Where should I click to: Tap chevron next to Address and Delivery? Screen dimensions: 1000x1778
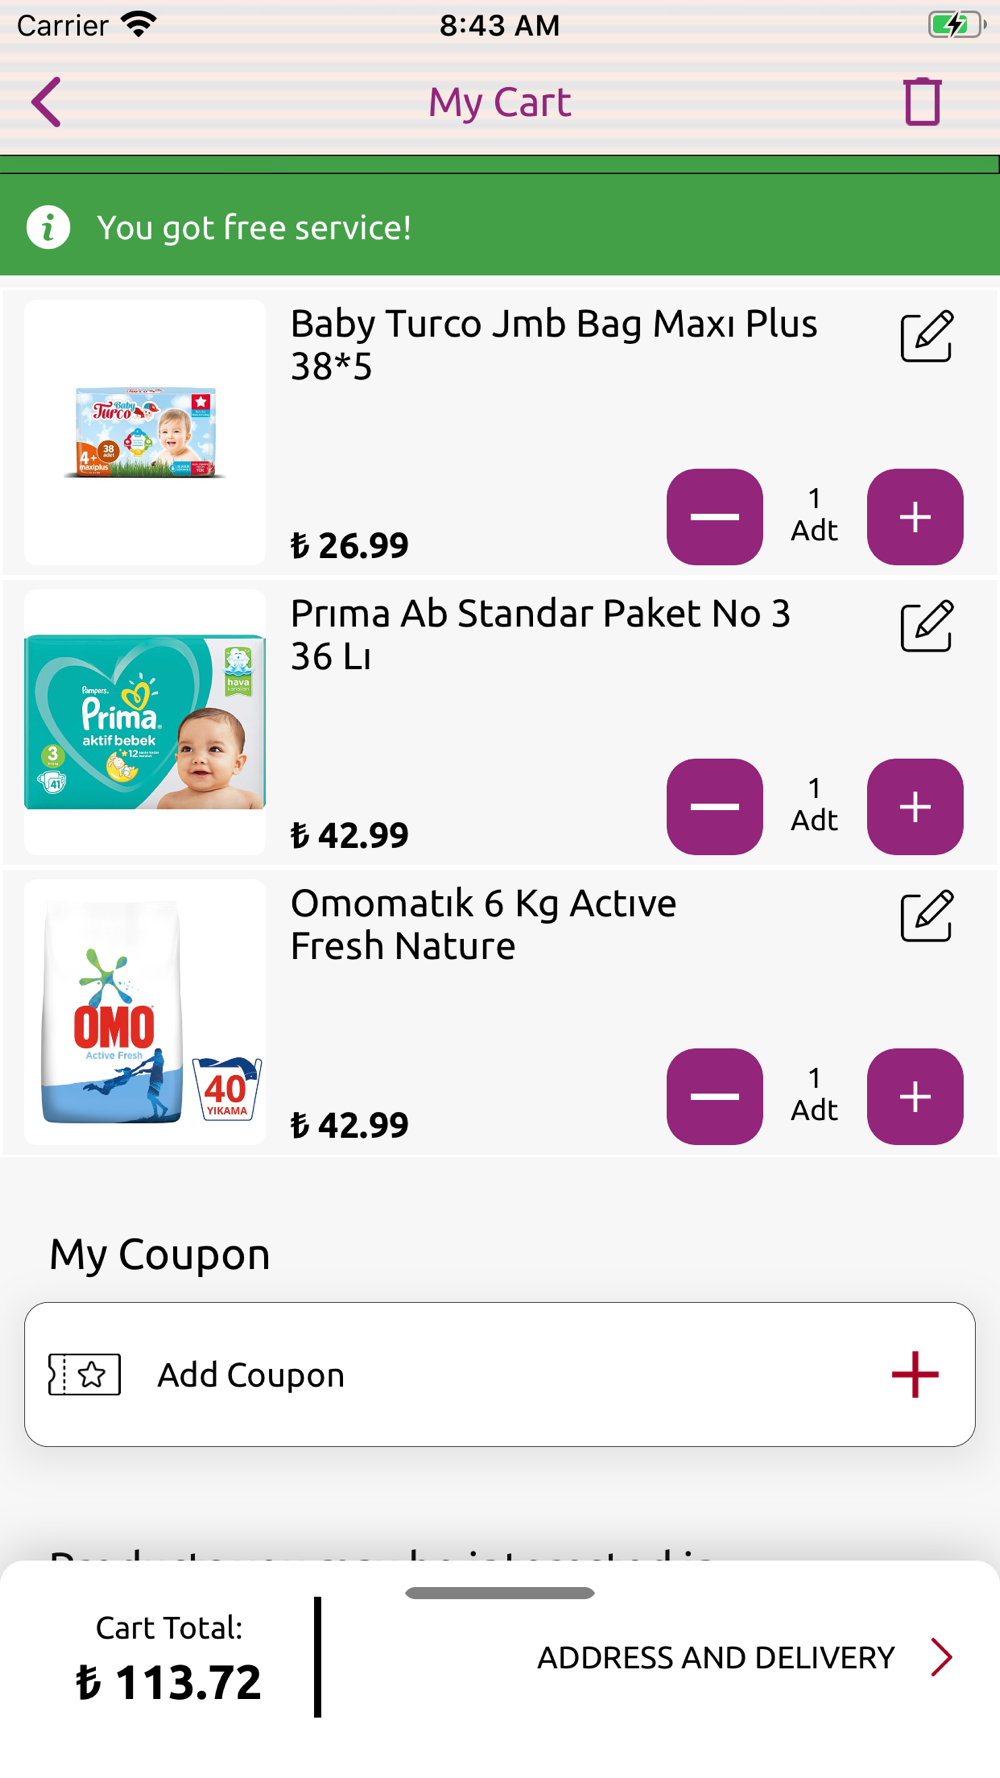[941, 1657]
